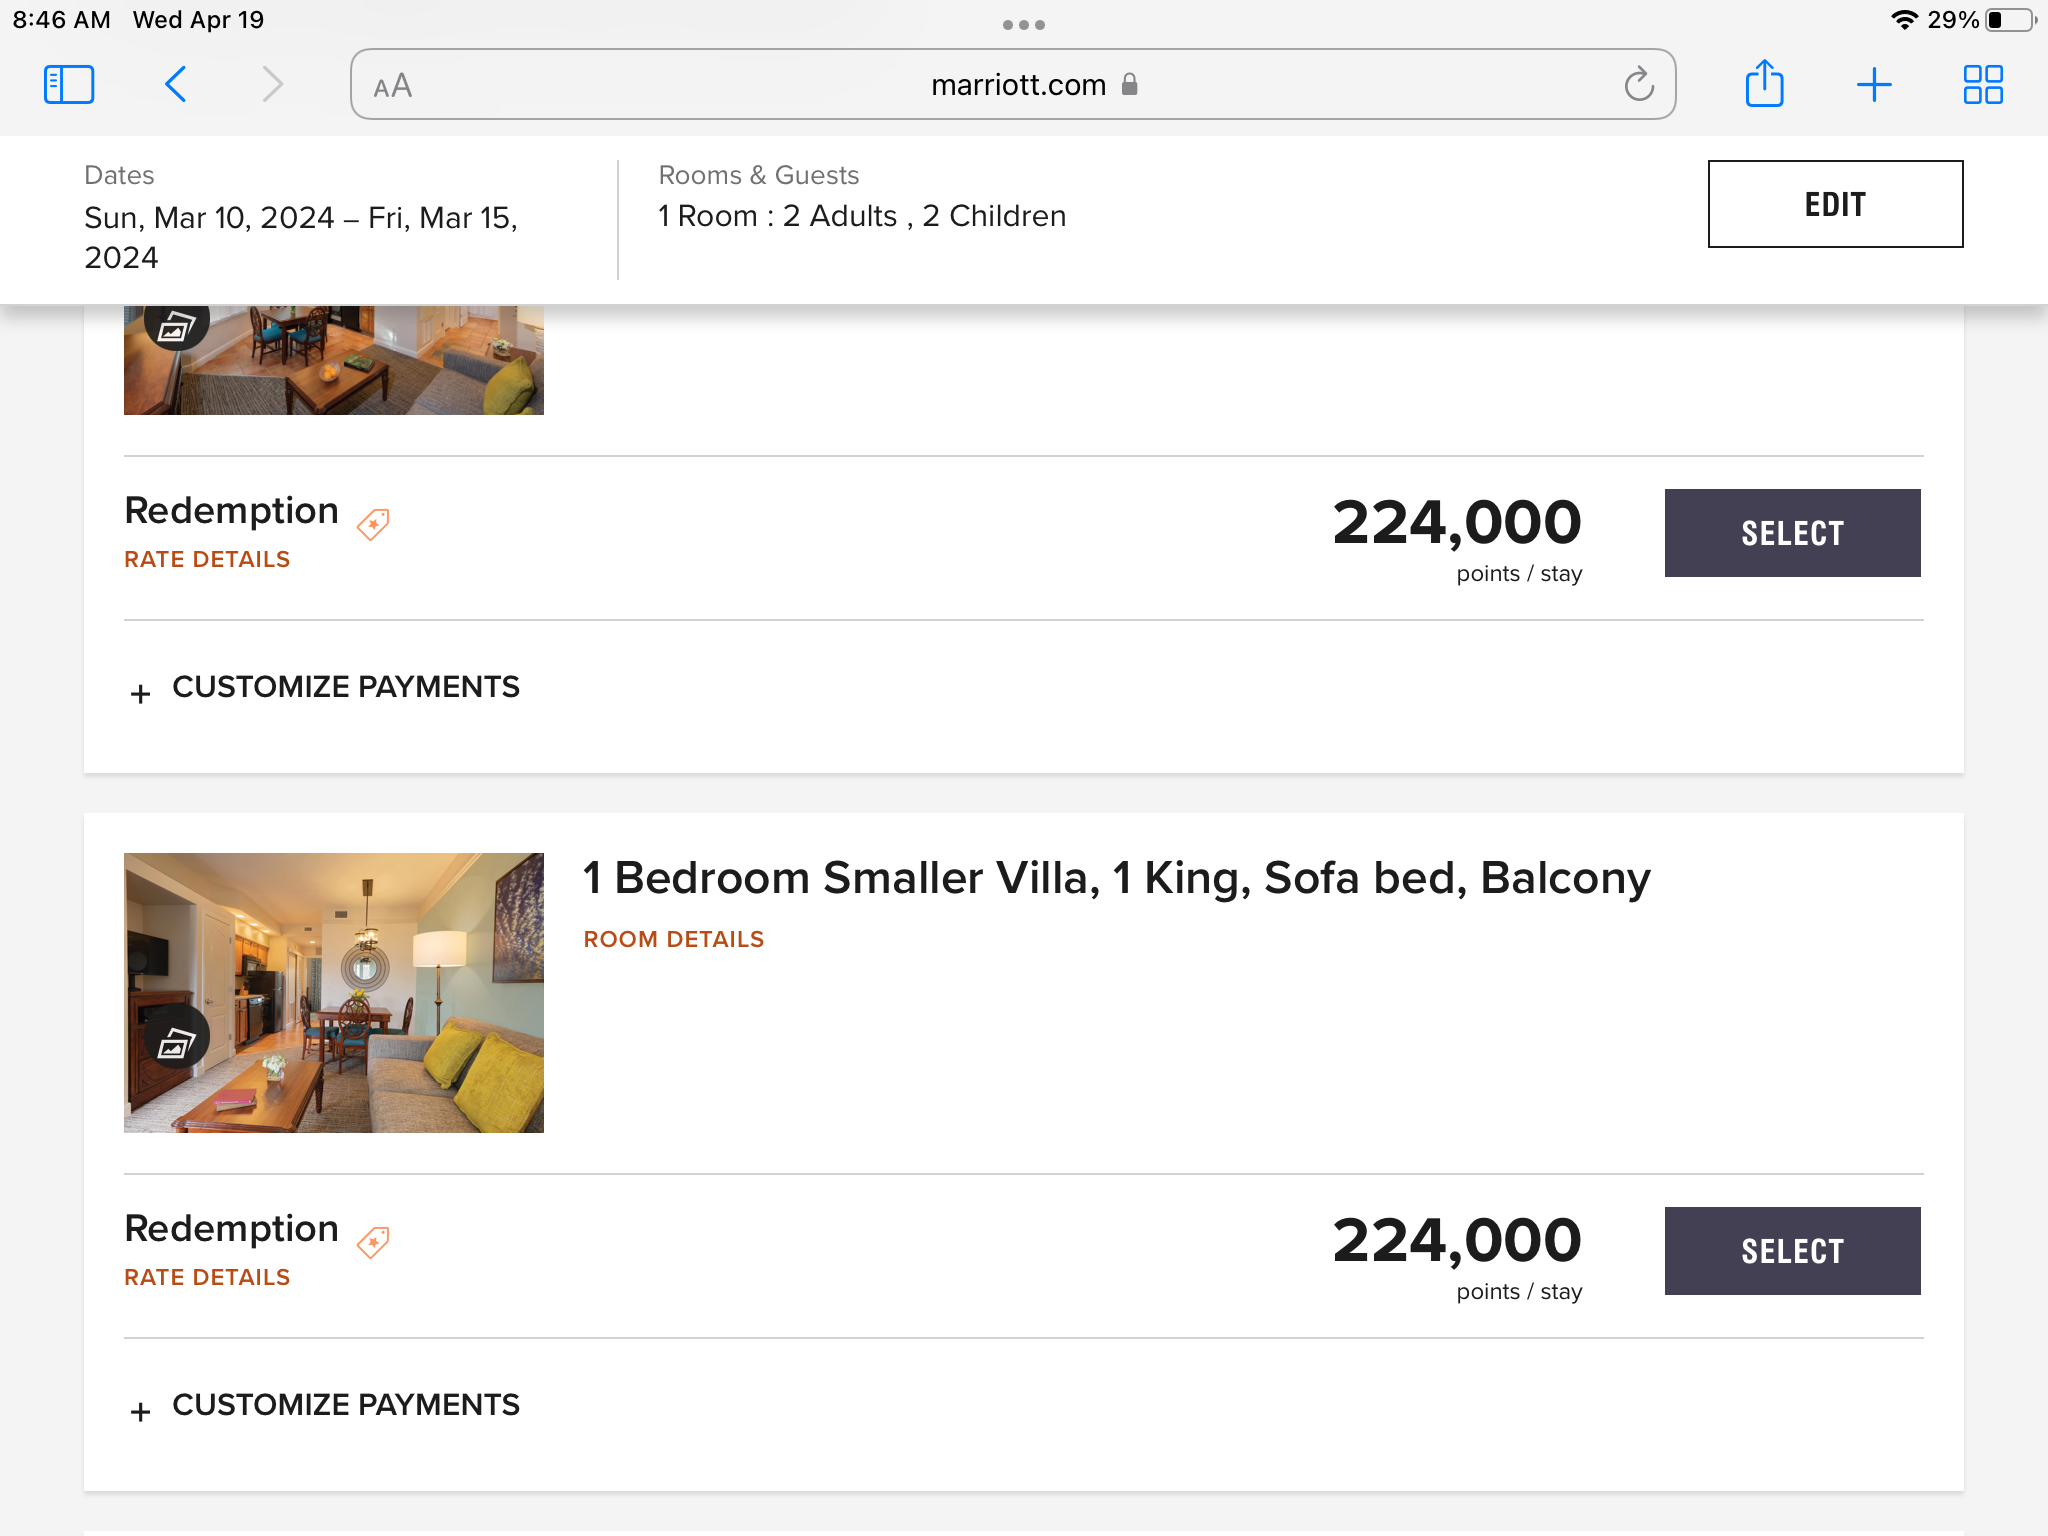Open photo gallery on the Smaller Villa image
This screenshot has height=1536, width=2048.
[x=177, y=1042]
